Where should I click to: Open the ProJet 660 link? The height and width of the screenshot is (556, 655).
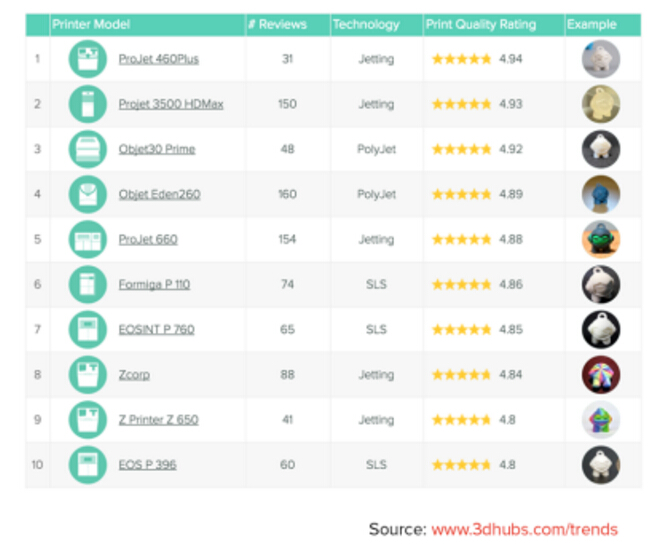[x=148, y=240]
